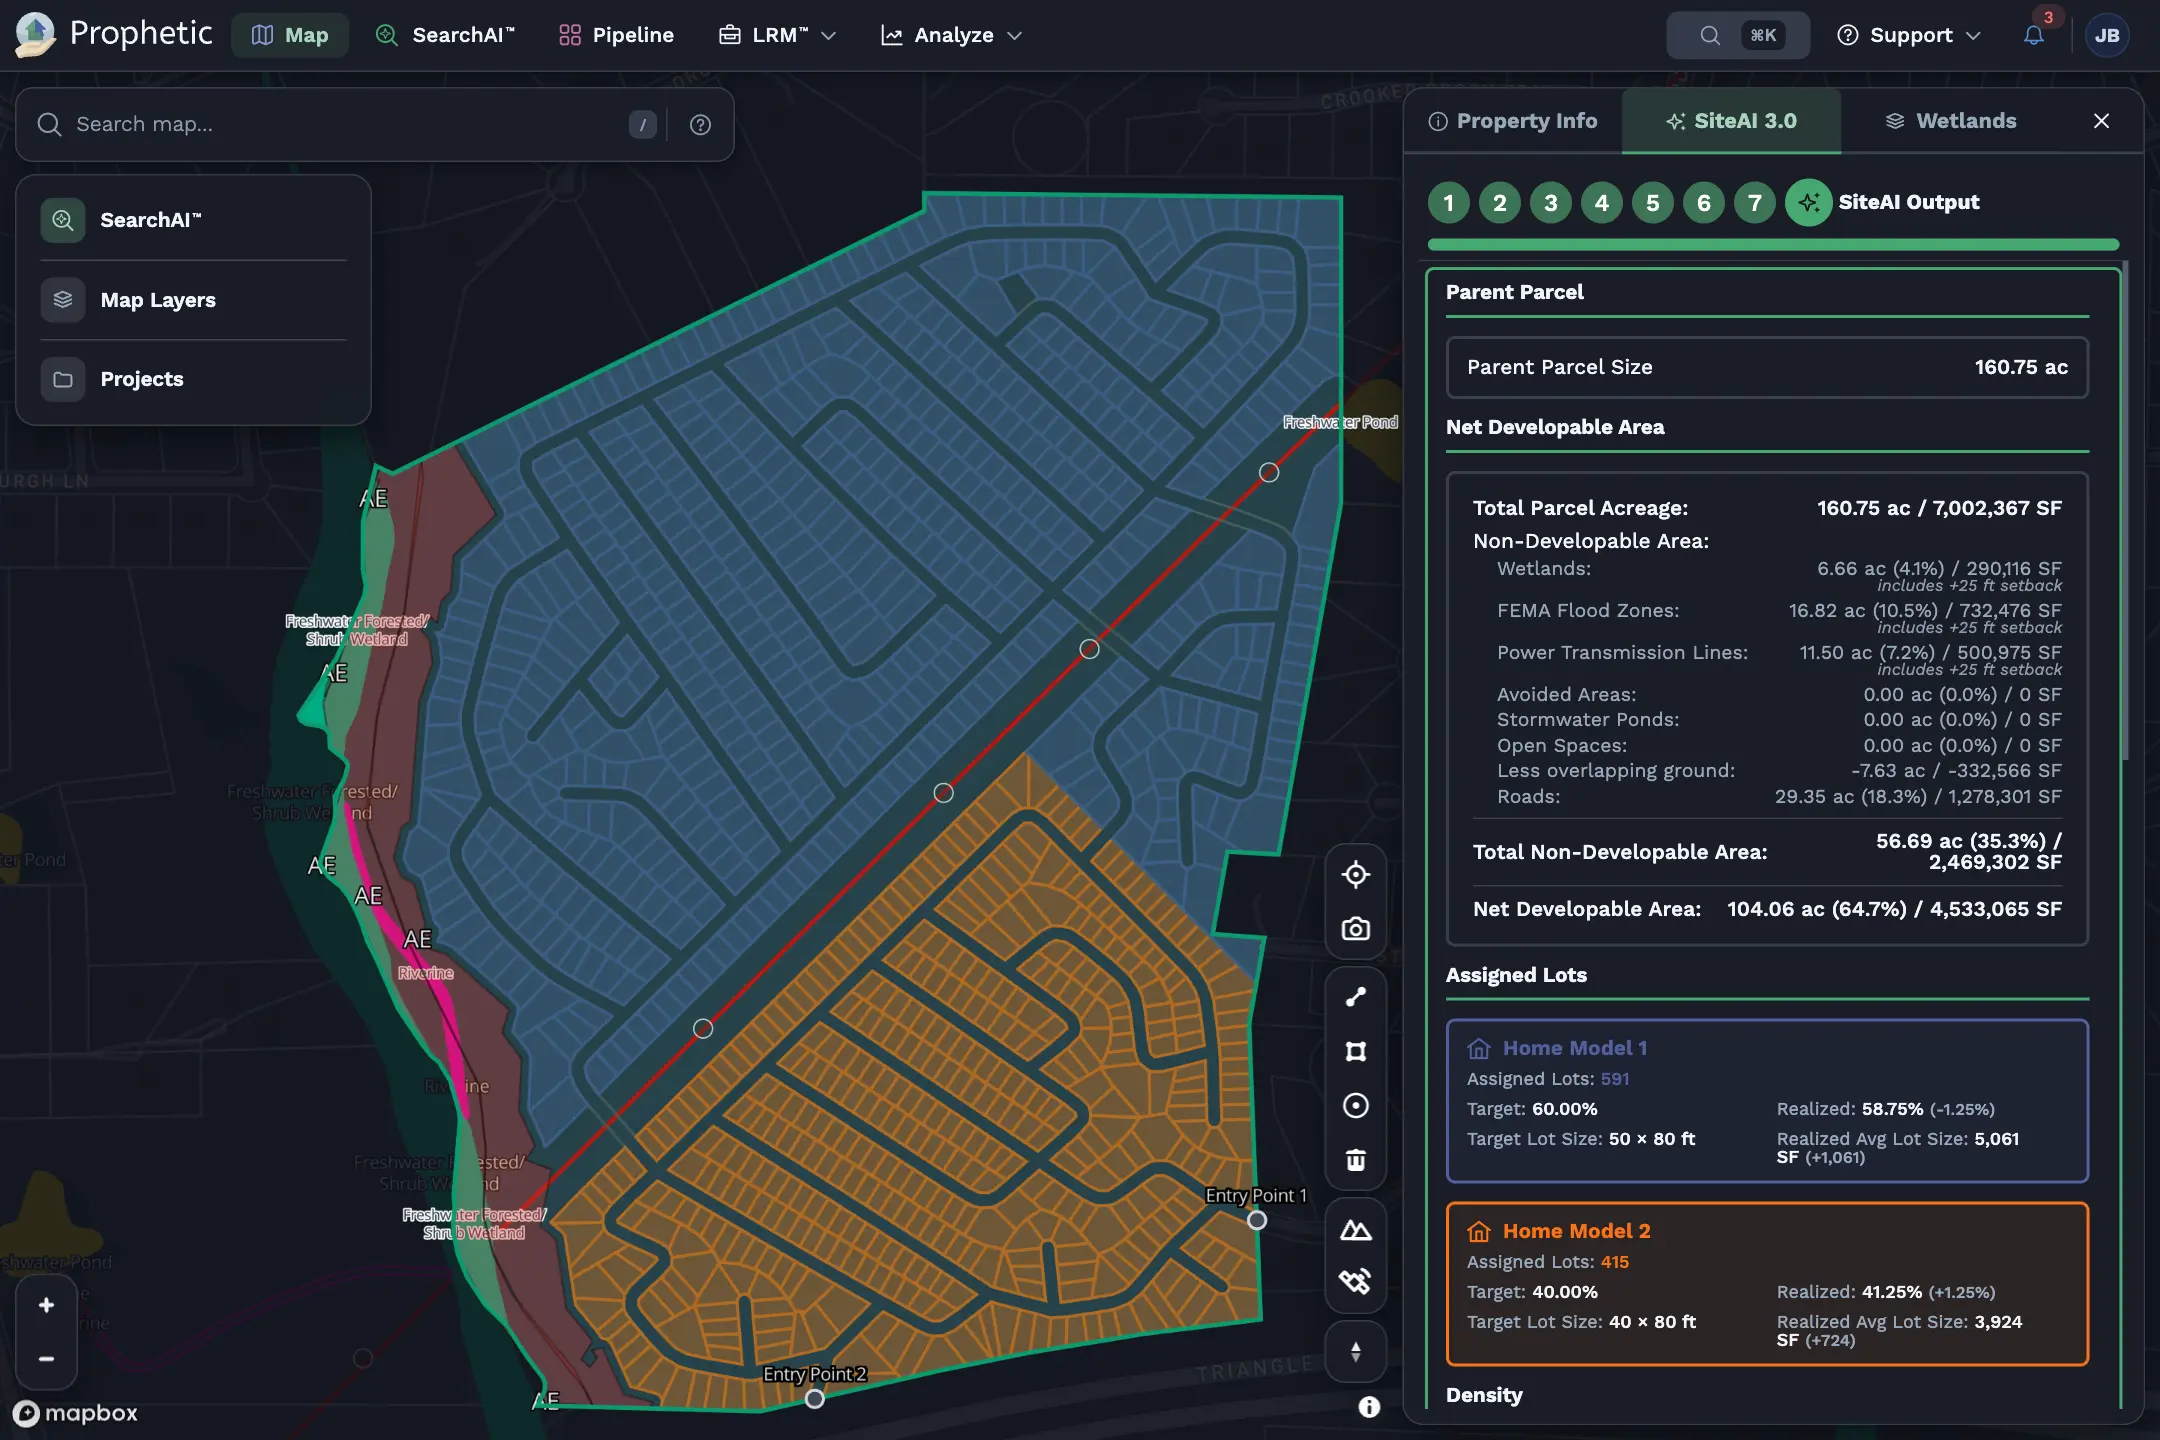Screen dimensions: 2160x1440
Task: Click Entry Point 1 map marker
Action: [x=1257, y=1220]
